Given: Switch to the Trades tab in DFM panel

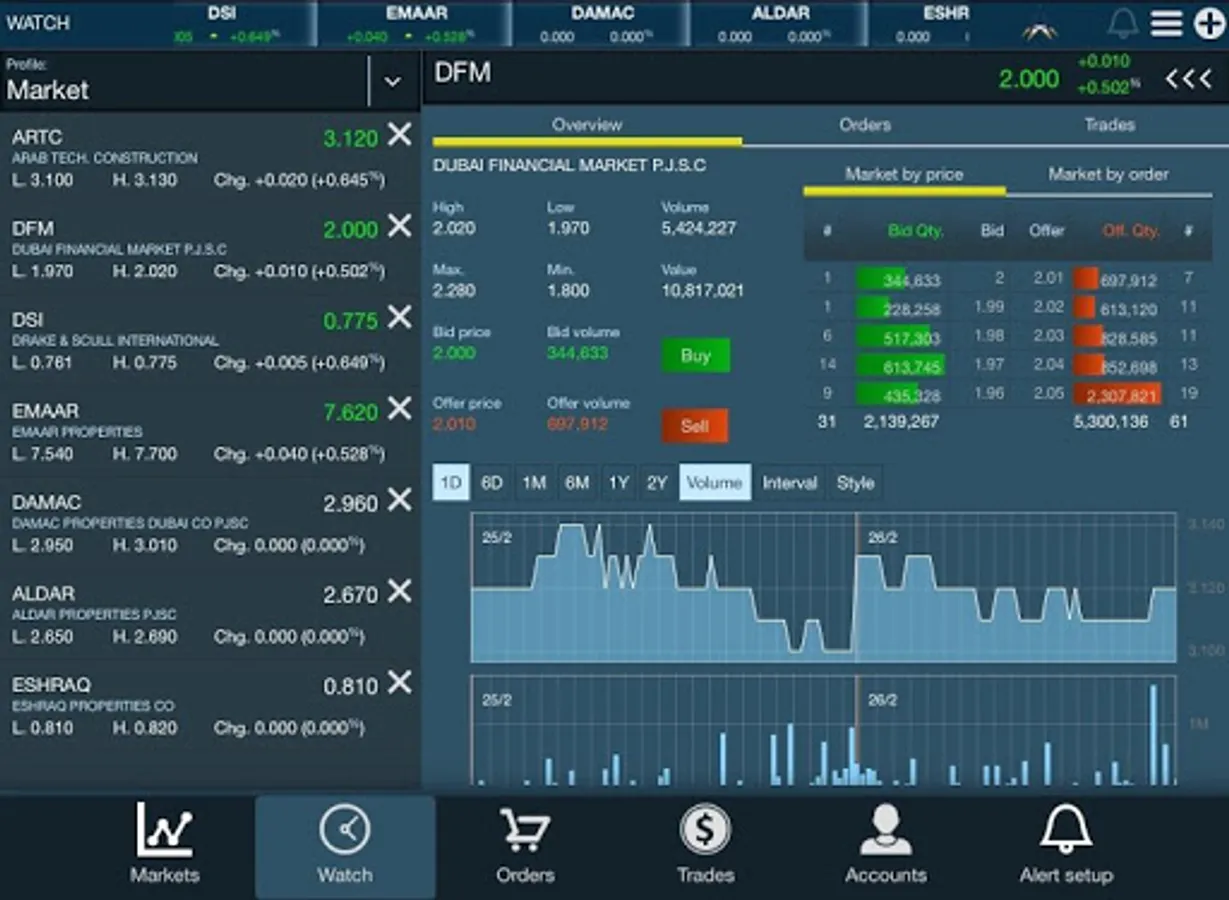Looking at the screenshot, I should pyautogui.click(x=1110, y=125).
